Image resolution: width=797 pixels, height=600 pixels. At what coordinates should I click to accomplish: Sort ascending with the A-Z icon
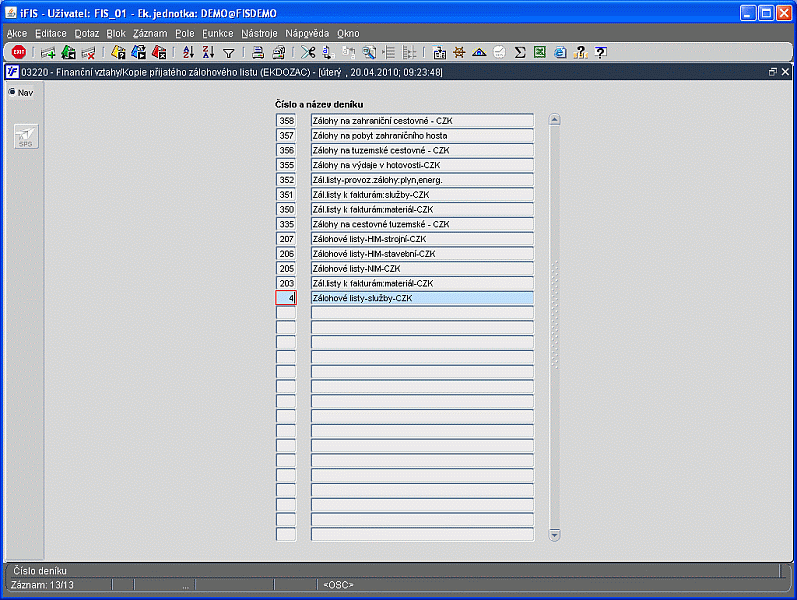click(189, 52)
